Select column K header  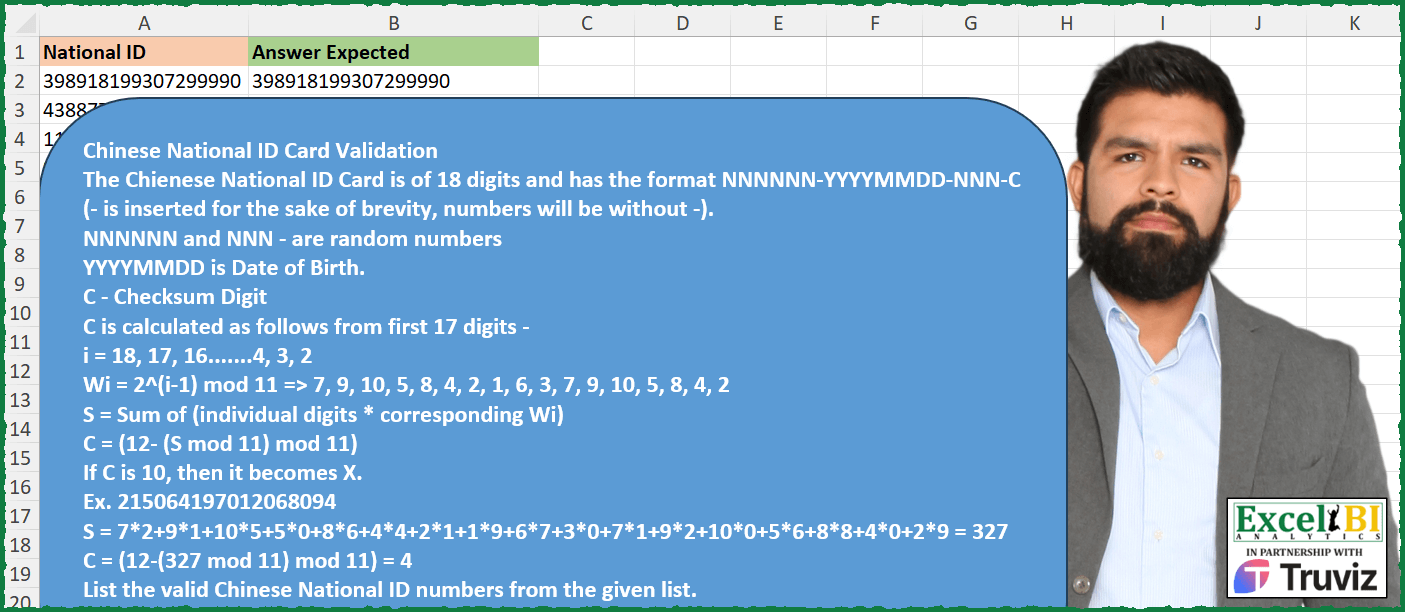tap(1352, 22)
